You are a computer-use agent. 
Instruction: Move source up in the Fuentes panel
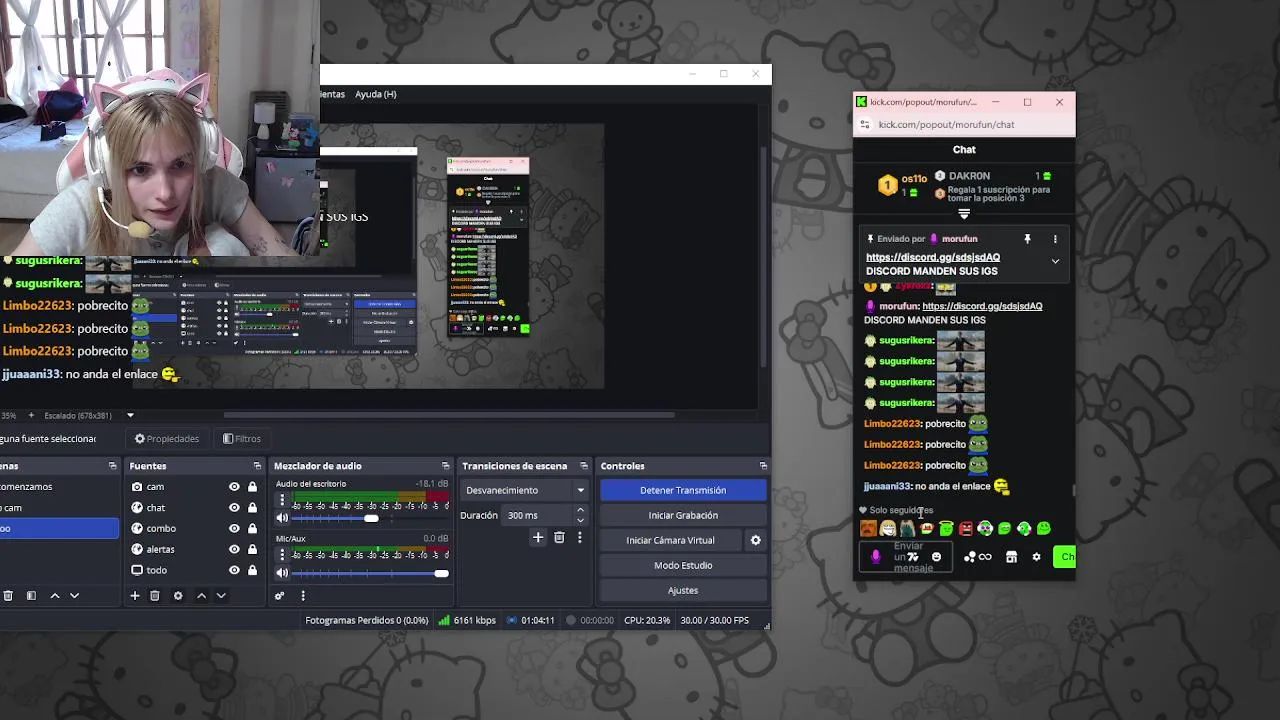tap(201, 596)
